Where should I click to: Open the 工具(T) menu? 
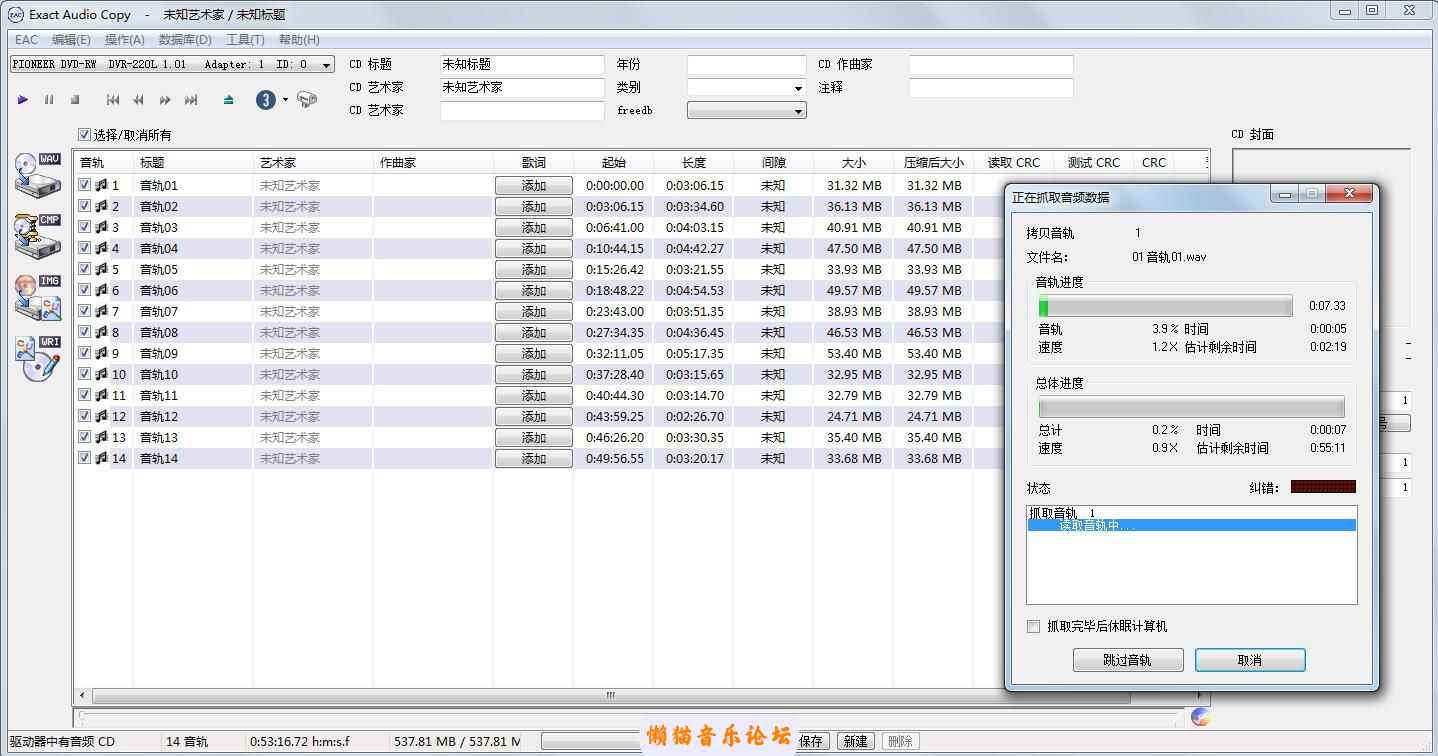click(x=245, y=40)
